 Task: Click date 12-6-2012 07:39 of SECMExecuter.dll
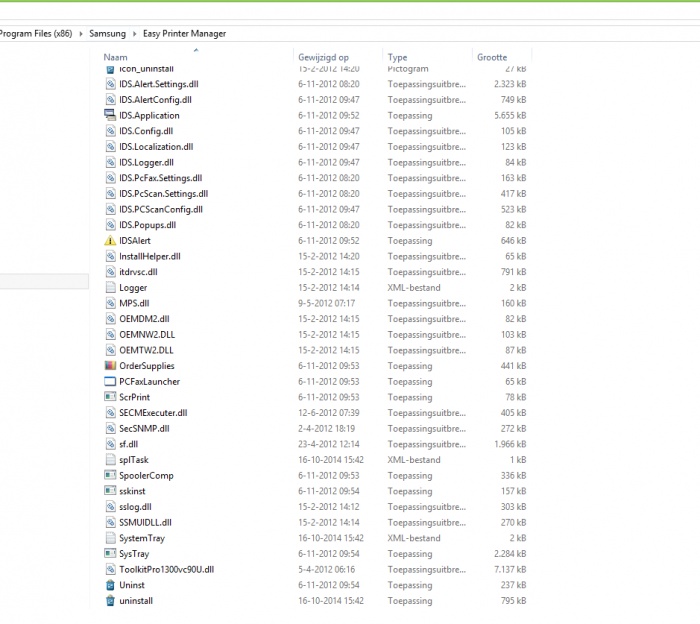coord(329,413)
